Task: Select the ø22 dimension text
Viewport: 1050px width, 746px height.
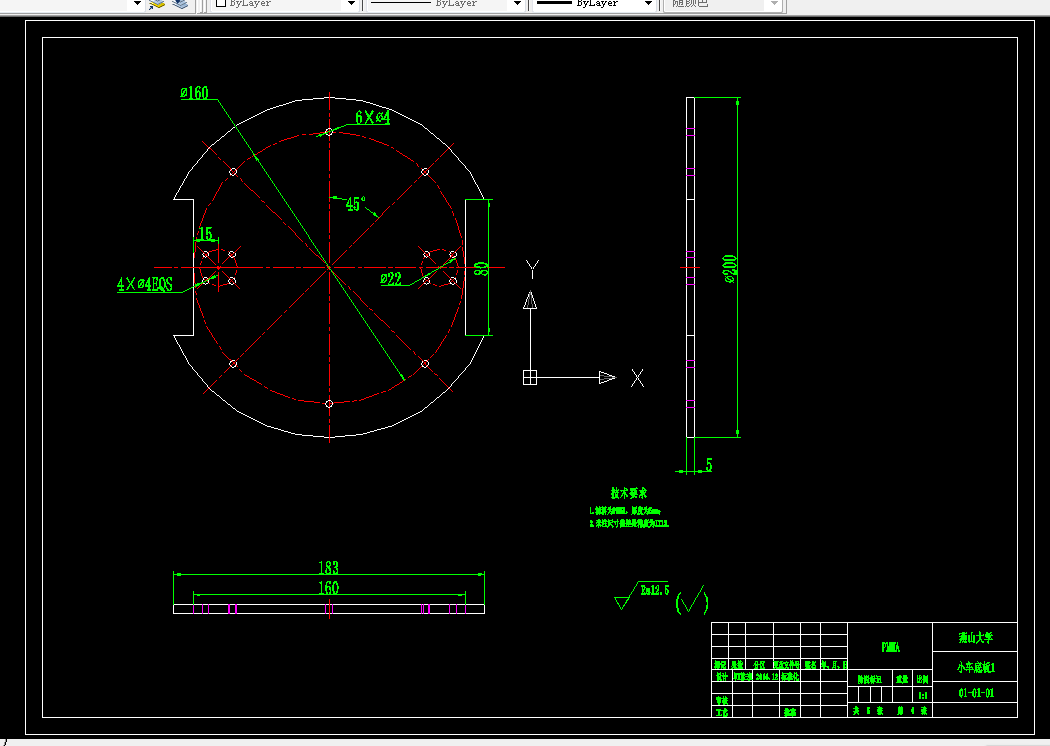Action: pos(391,279)
